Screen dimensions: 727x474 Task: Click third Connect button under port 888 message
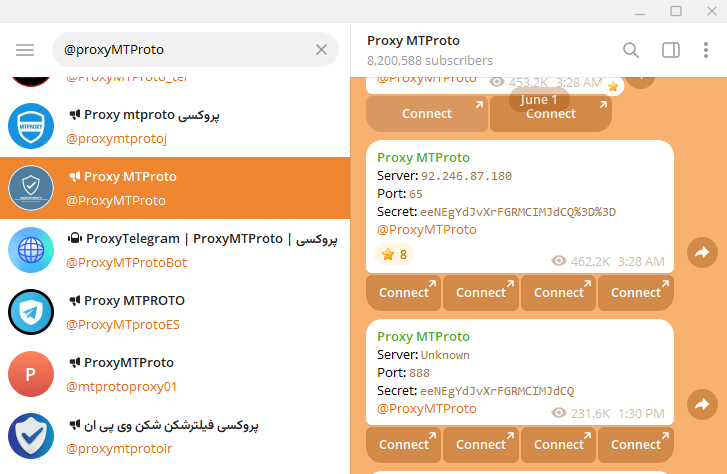pos(558,445)
